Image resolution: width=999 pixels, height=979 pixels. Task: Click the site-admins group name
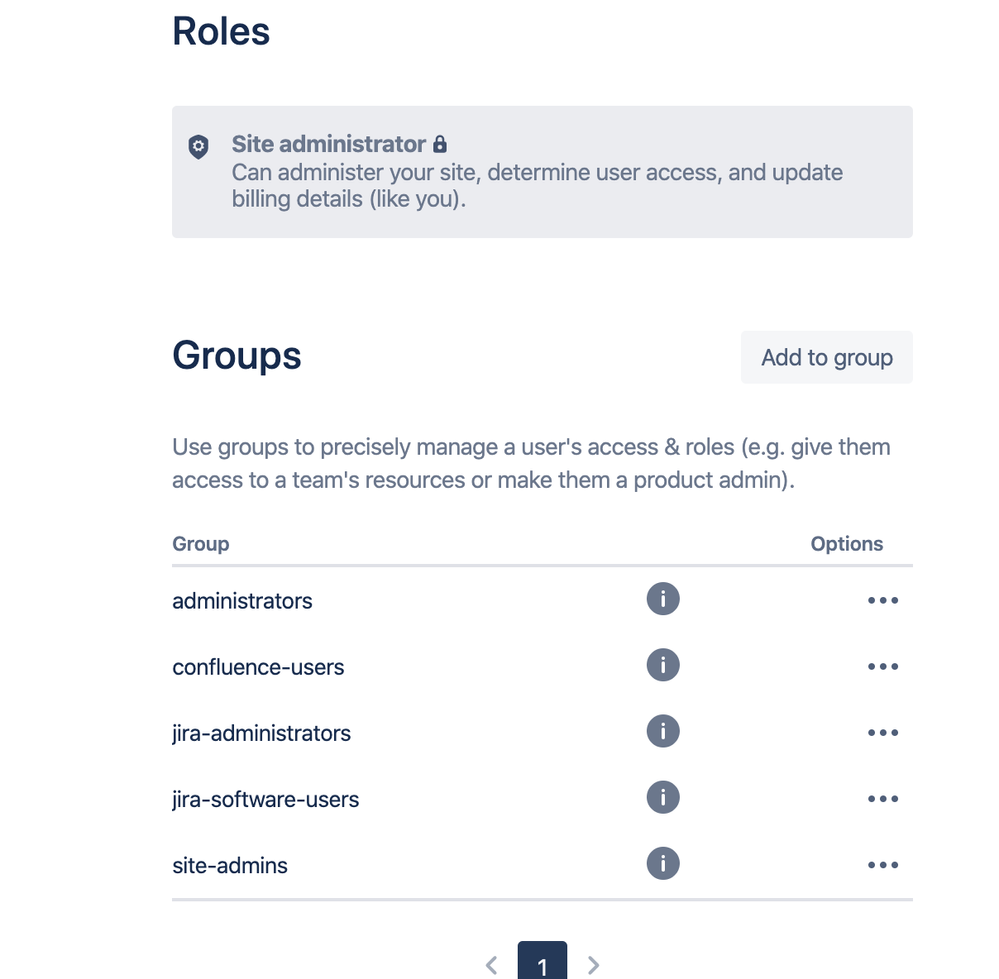(229, 866)
